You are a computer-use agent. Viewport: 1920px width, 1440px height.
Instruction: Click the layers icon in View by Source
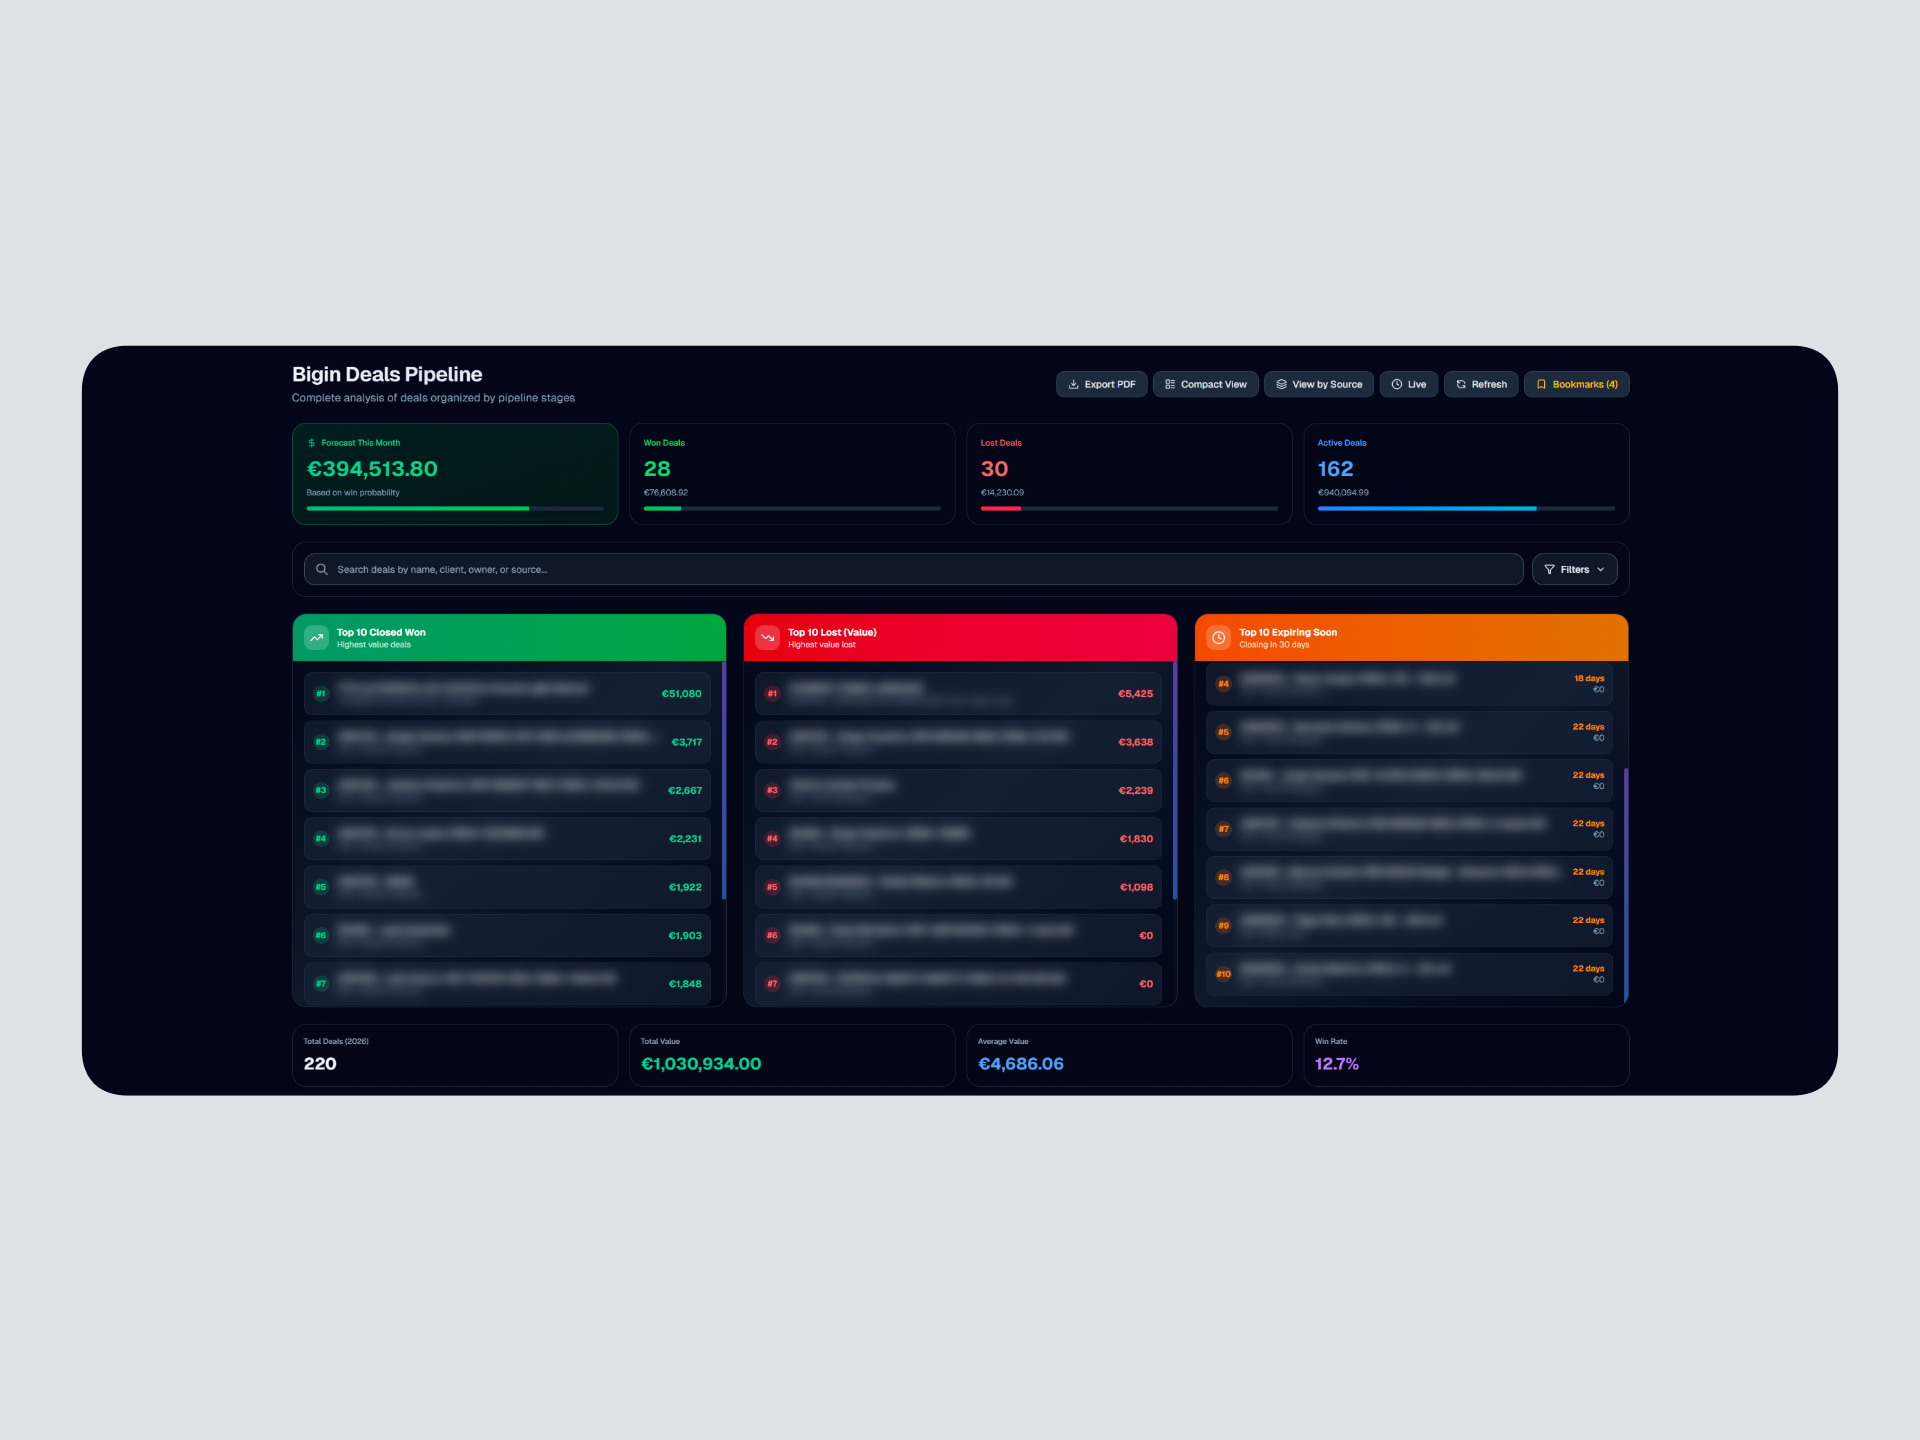pos(1282,384)
